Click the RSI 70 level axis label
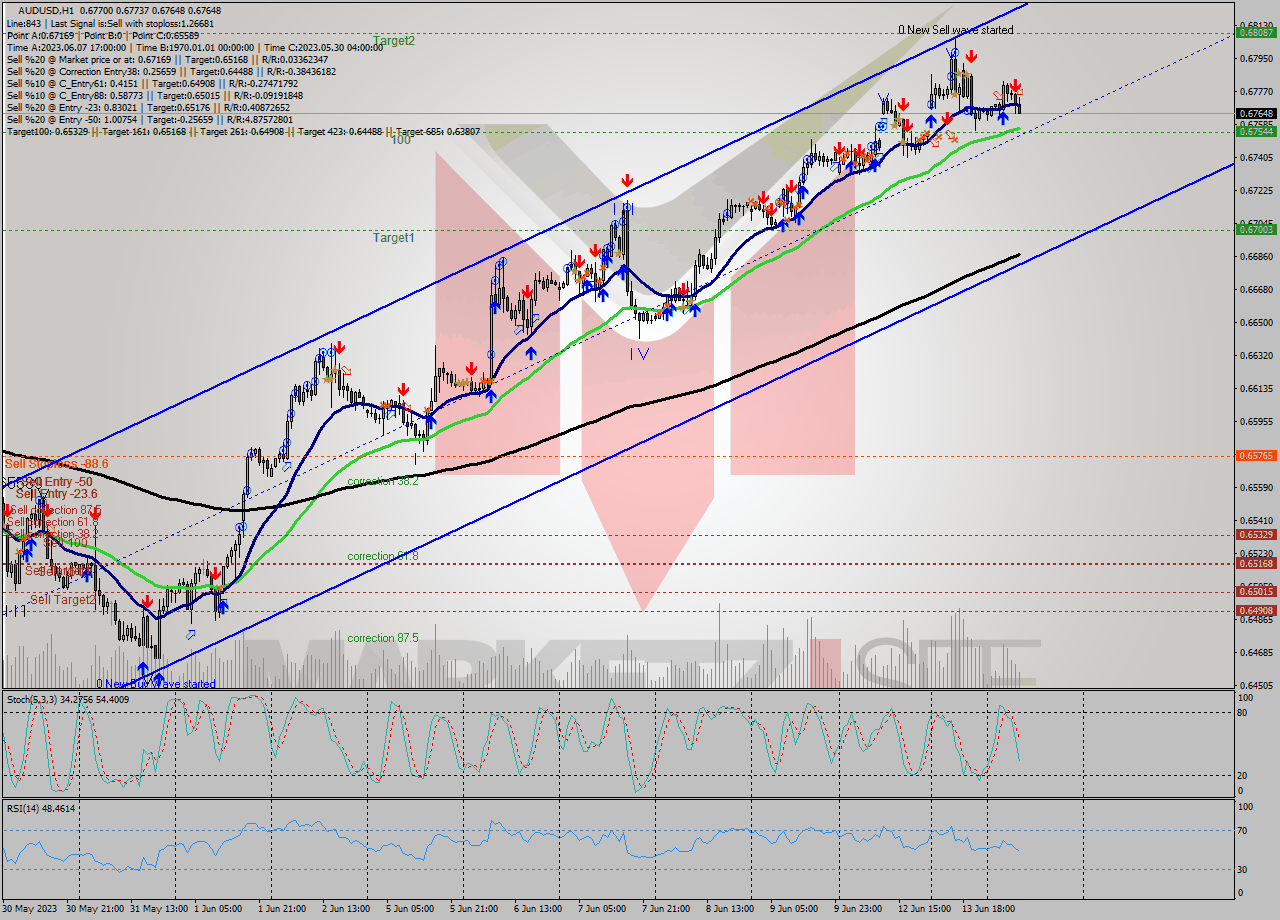 [1244, 830]
